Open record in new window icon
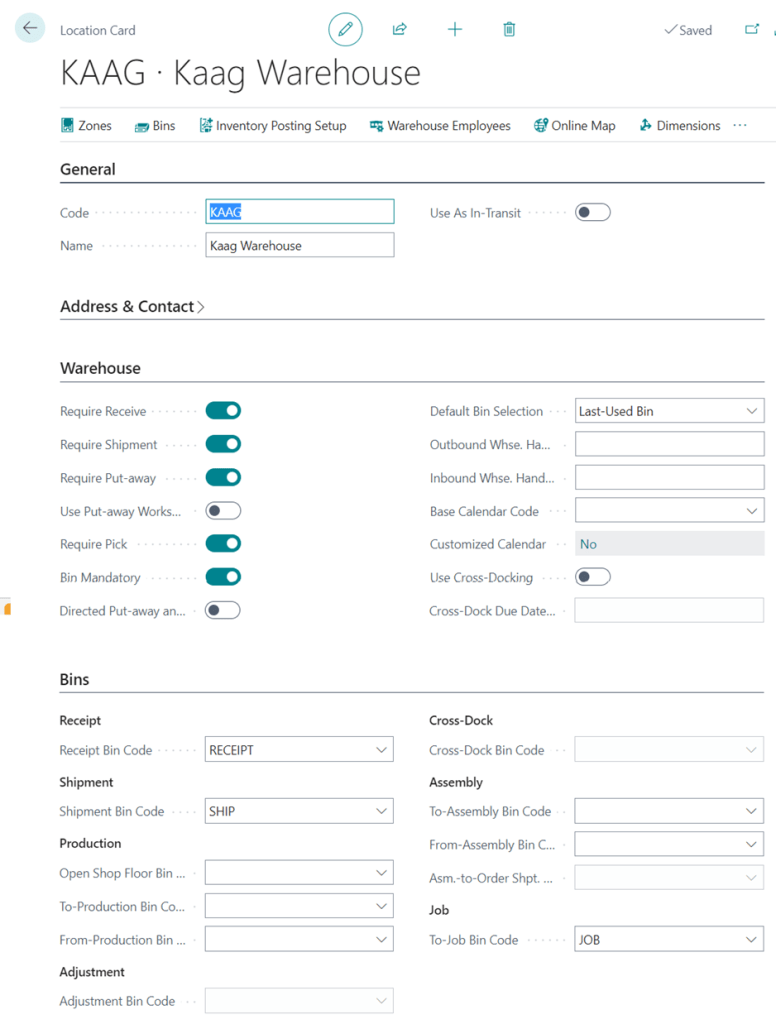776x1024 pixels. pos(752,30)
